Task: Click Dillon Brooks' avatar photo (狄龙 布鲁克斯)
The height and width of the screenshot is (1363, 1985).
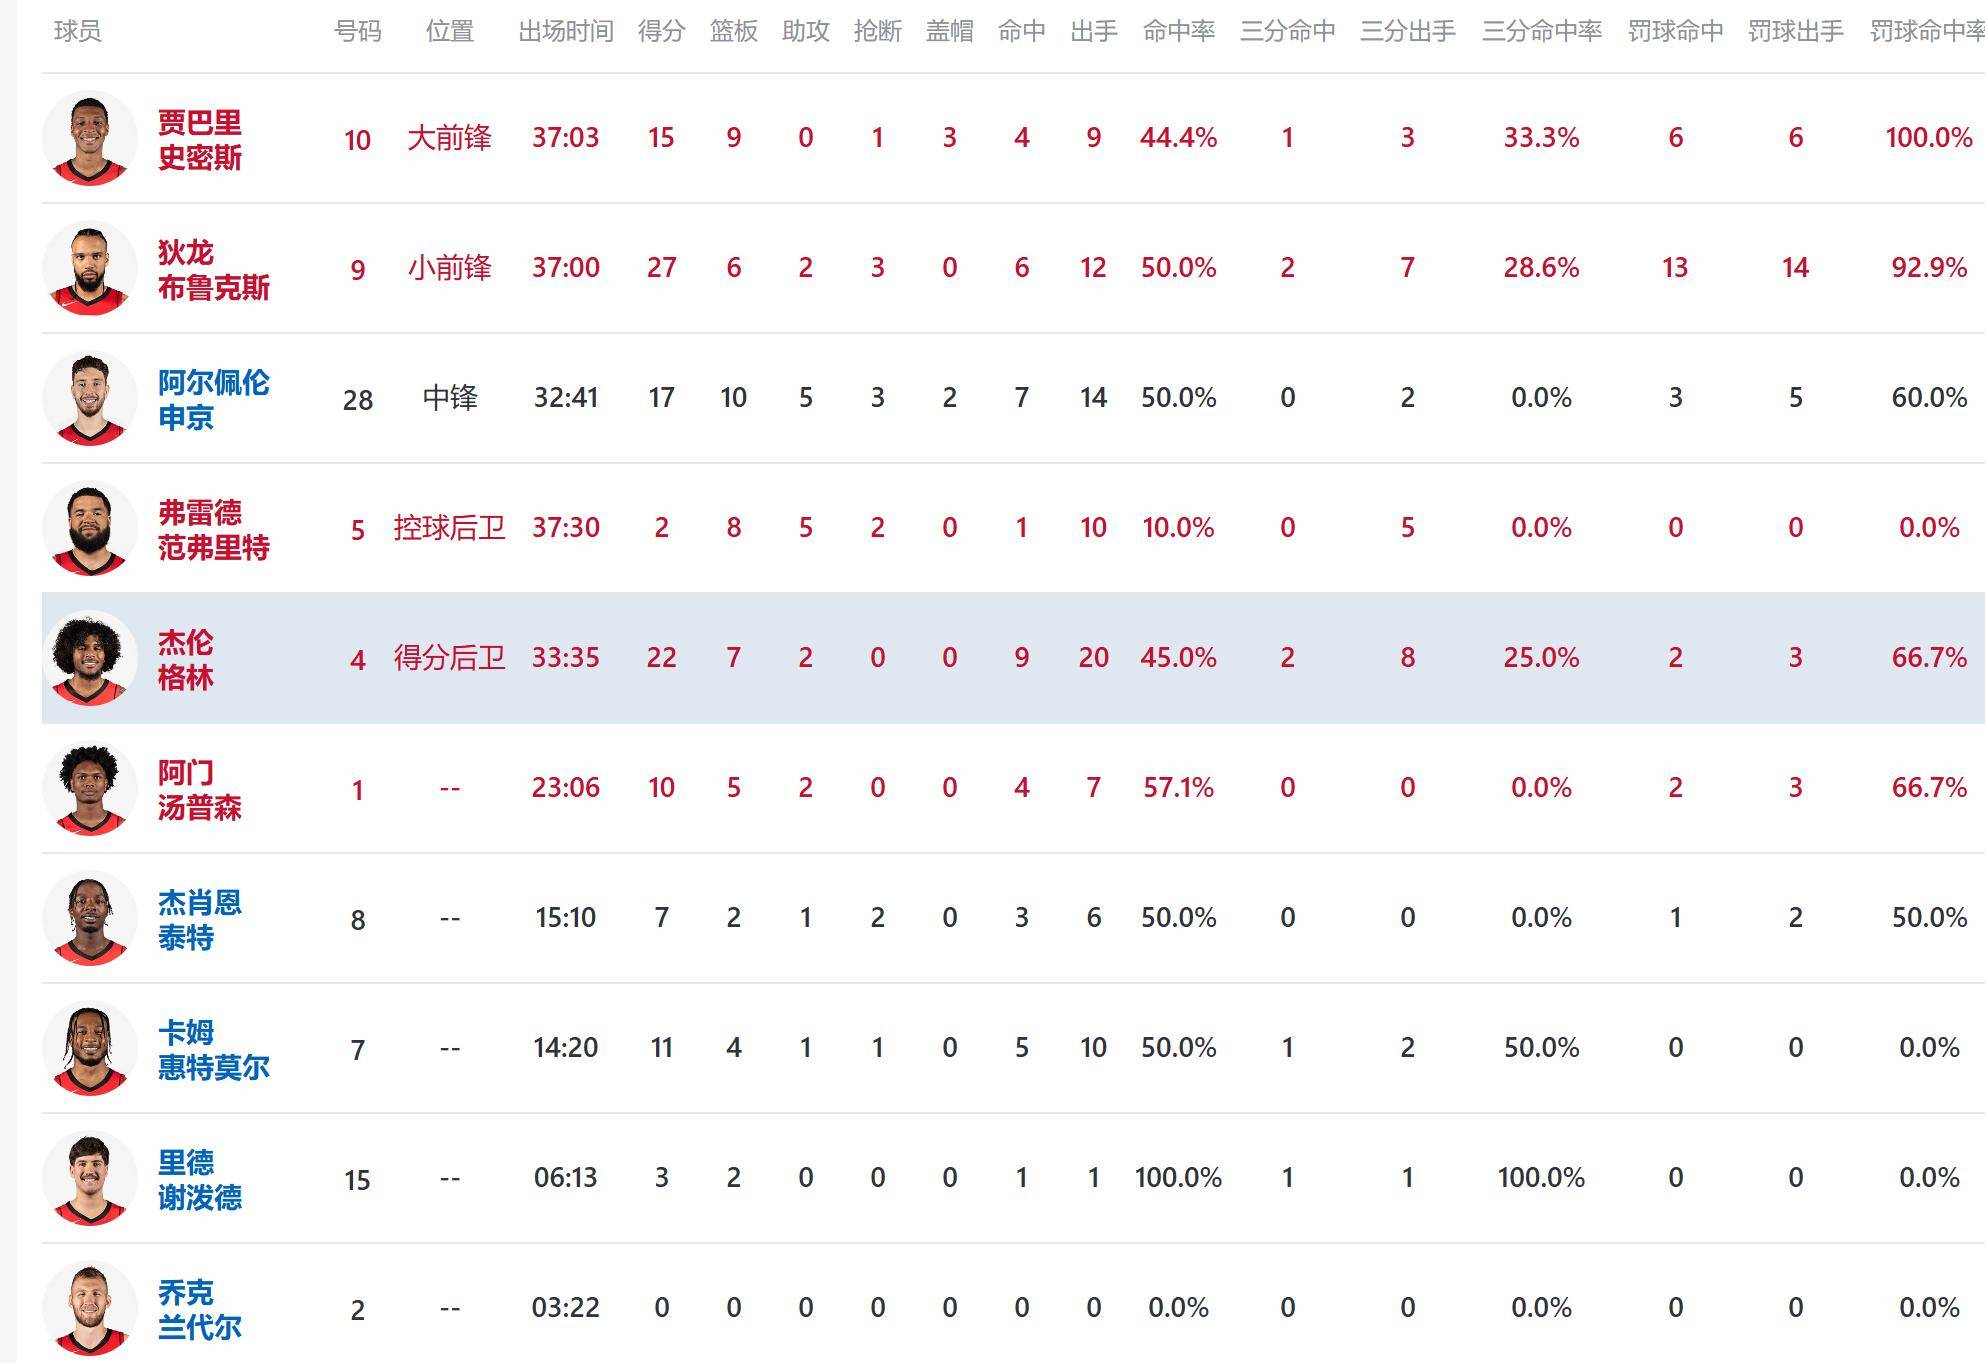Action: point(90,268)
